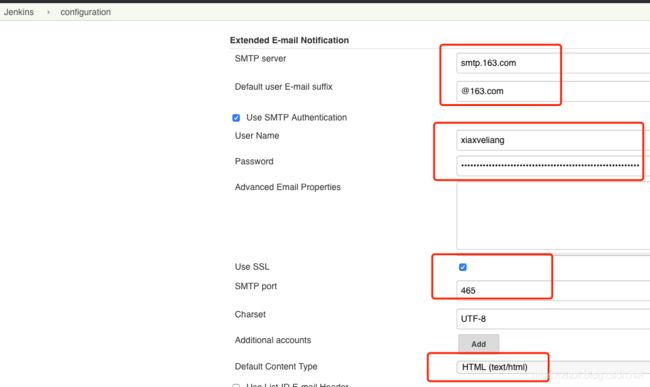650x387 pixels.
Task: Toggle the Use SMTP Authentication checkbox
Action: click(236, 118)
